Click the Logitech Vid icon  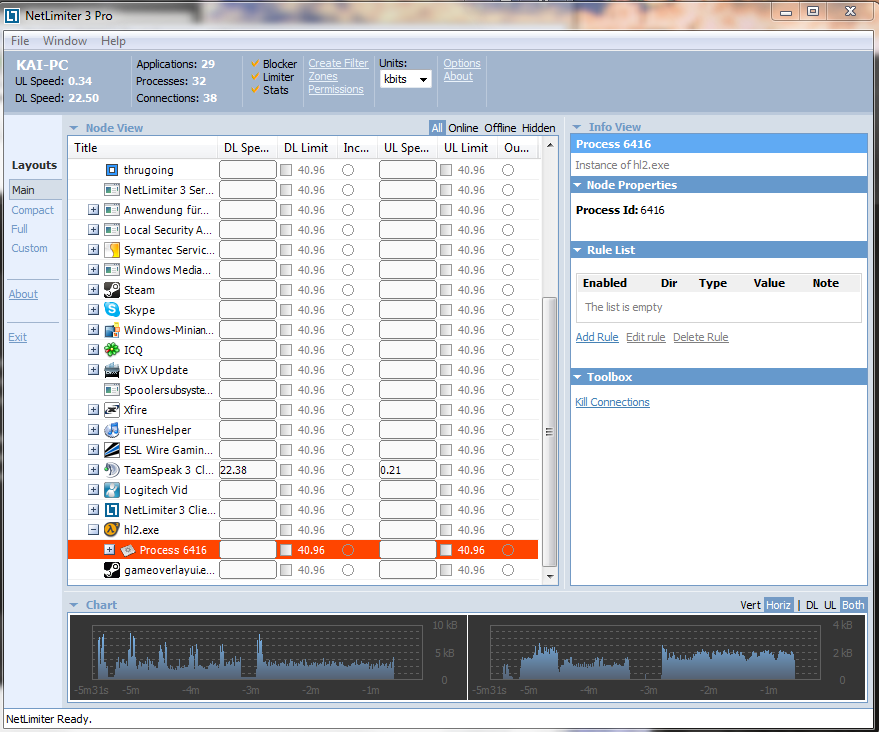(112, 490)
